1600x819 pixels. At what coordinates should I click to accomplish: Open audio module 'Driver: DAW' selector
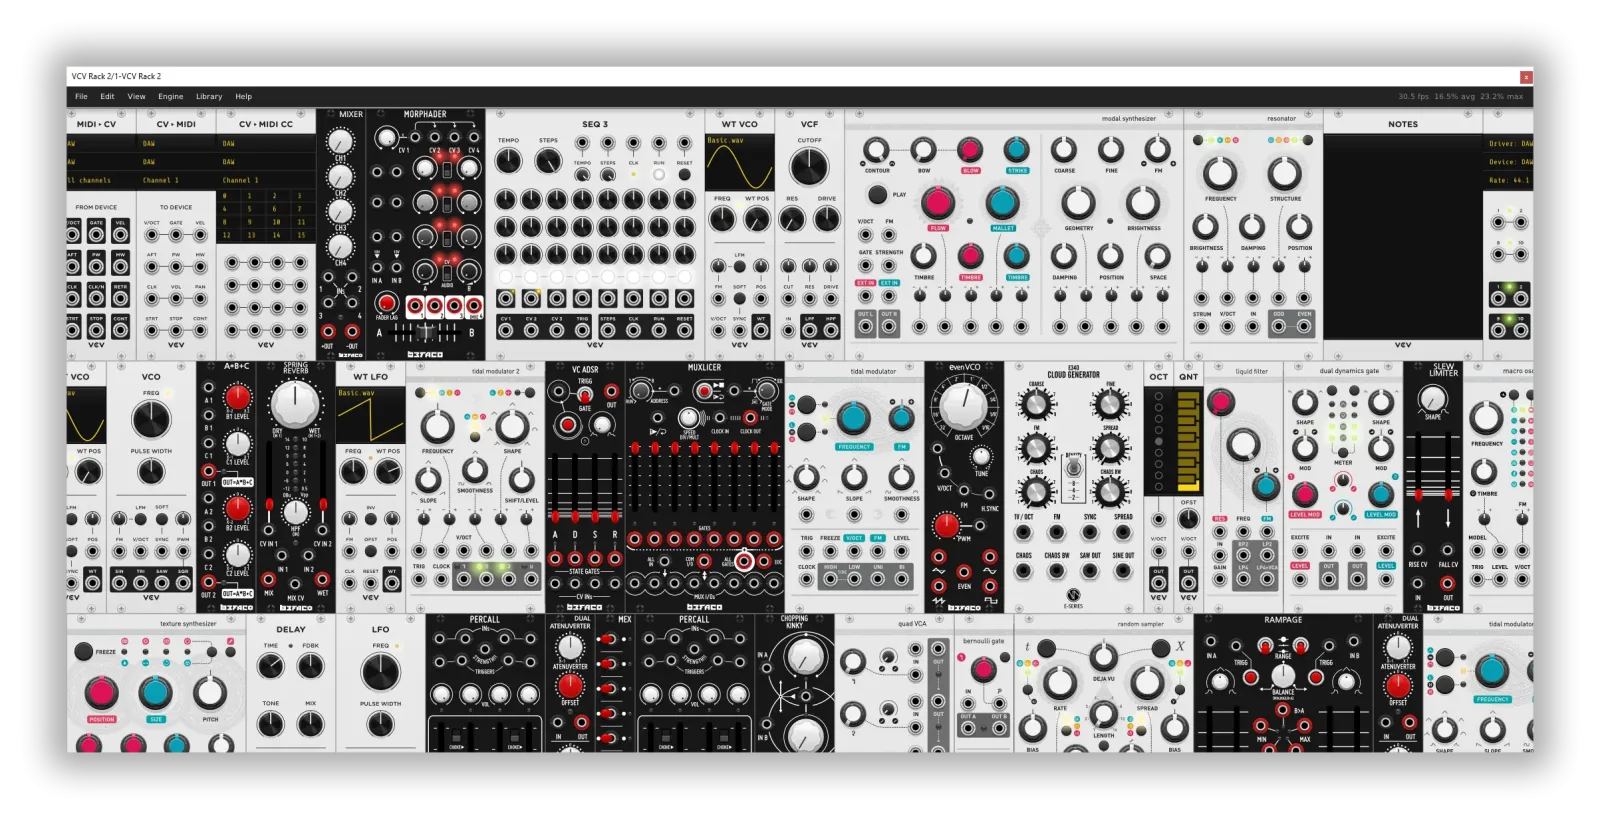point(1508,143)
